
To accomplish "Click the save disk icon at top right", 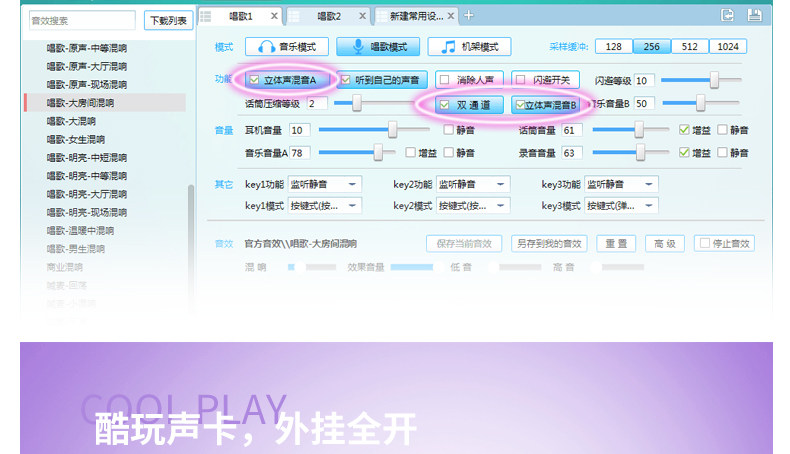I will [754, 15].
